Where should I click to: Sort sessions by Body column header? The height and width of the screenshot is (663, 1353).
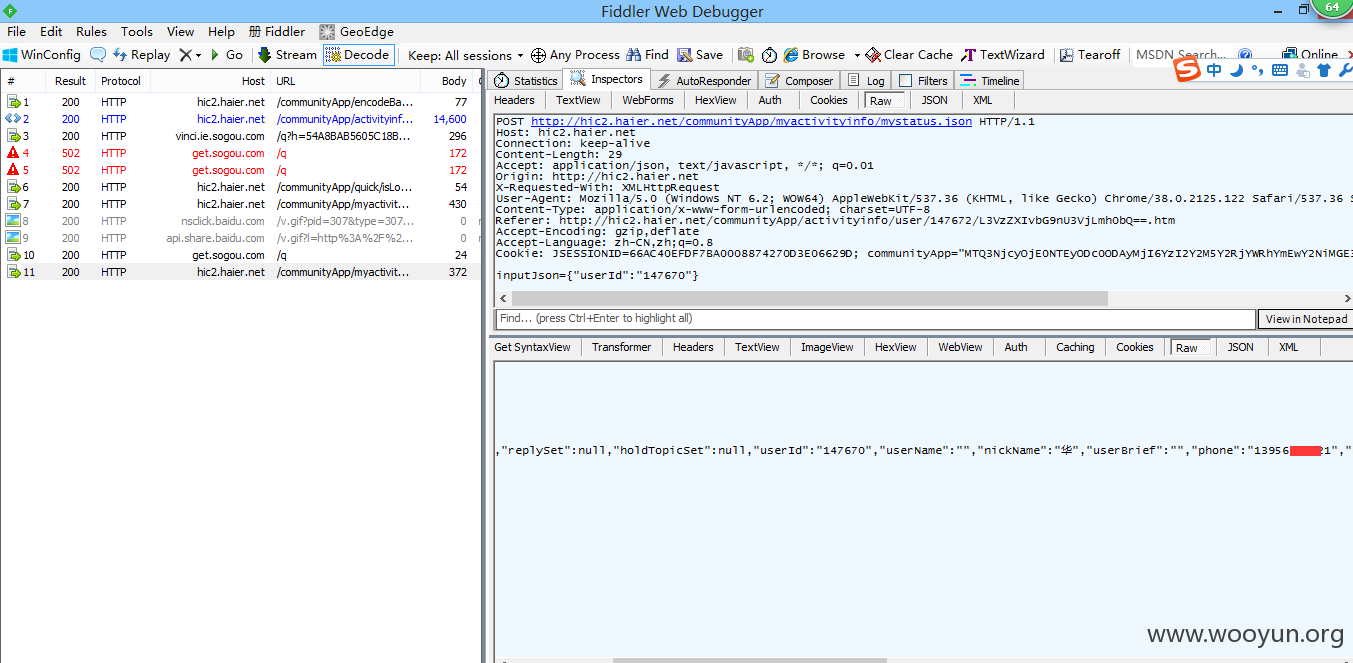click(446, 81)
